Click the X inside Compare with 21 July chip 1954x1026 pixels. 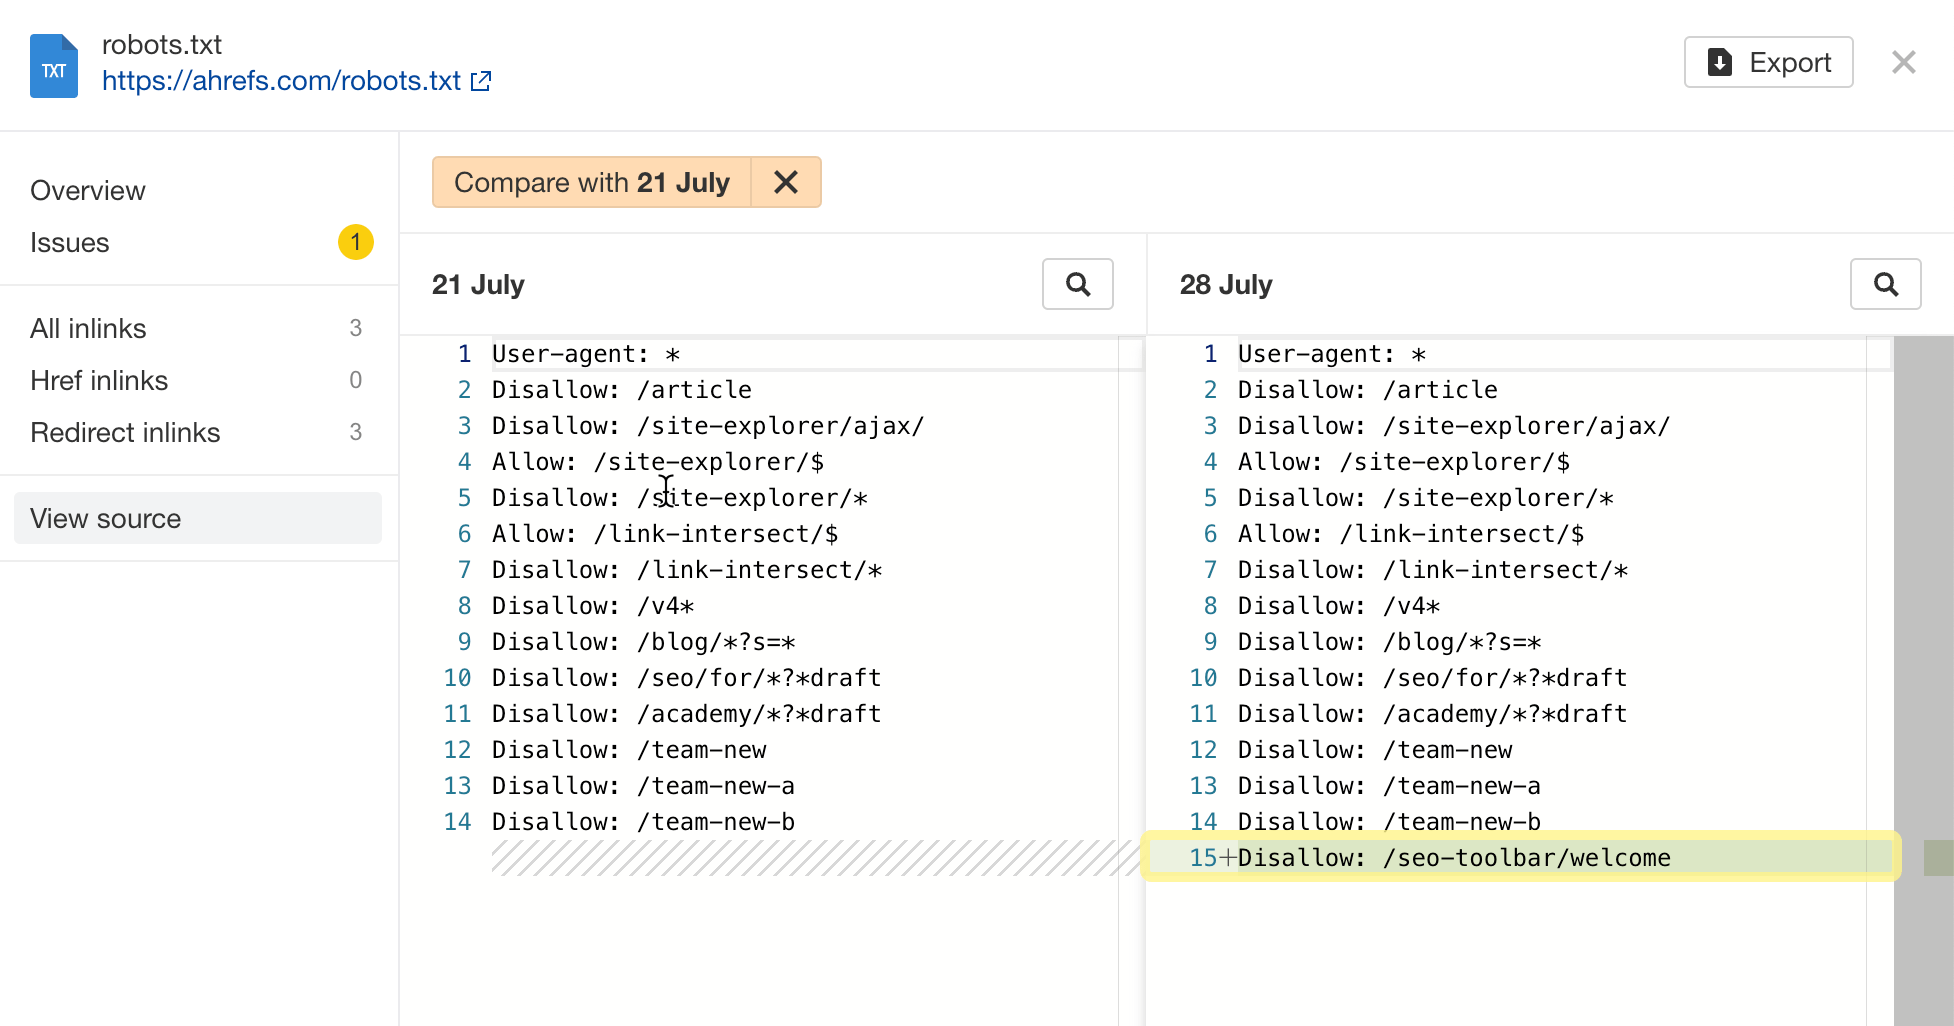(x=786, y=182)
